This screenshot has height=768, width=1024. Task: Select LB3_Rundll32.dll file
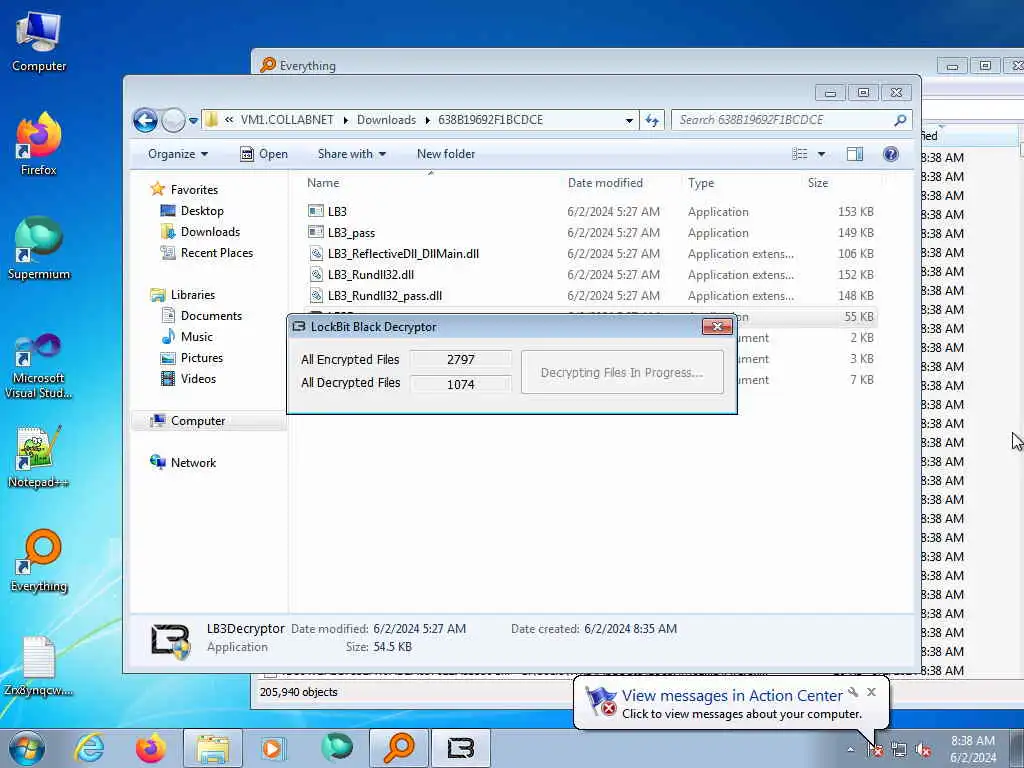pyautogui.click(x=590, y=274)
